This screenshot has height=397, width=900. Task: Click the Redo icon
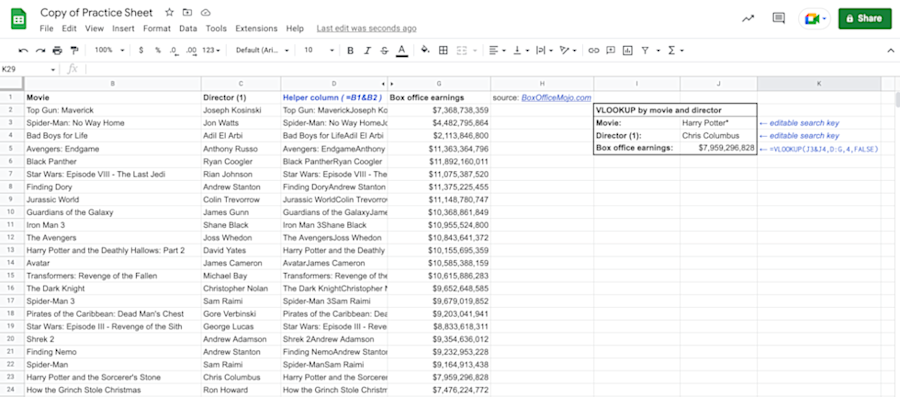click(x=40, y=50)
